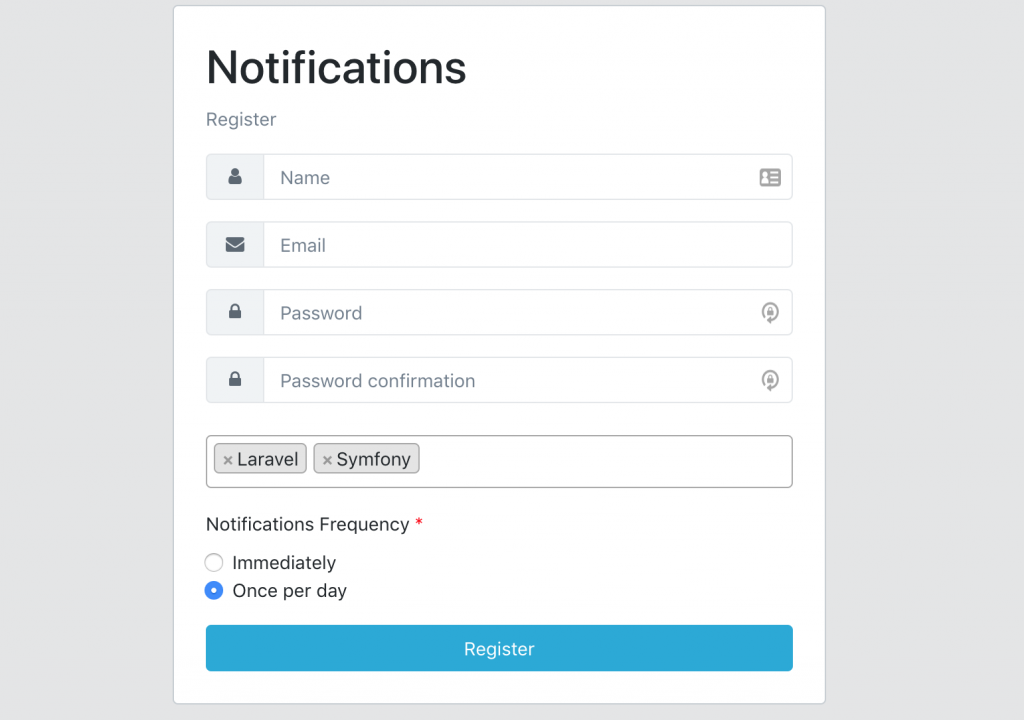Select the Once per day radio option
The height and width of the screenshot is (720, 1024).
(214, 591)
